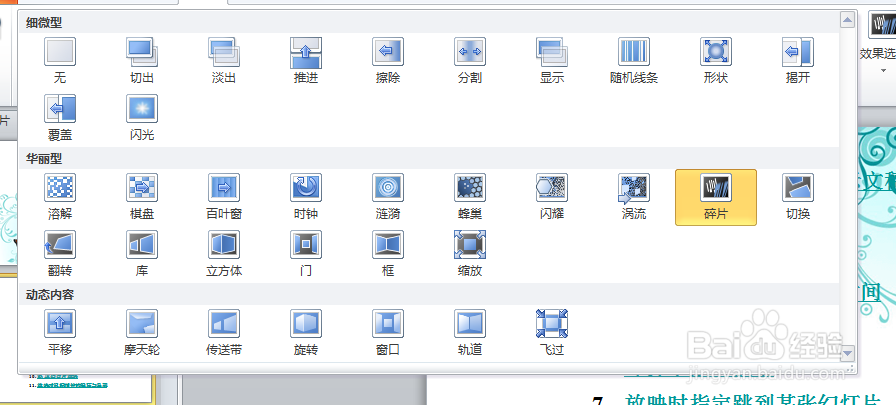The width and height of the screenshot is (896, 405).
Task: Apply the 形状 shape transition
Action: [x=715, y=61]
